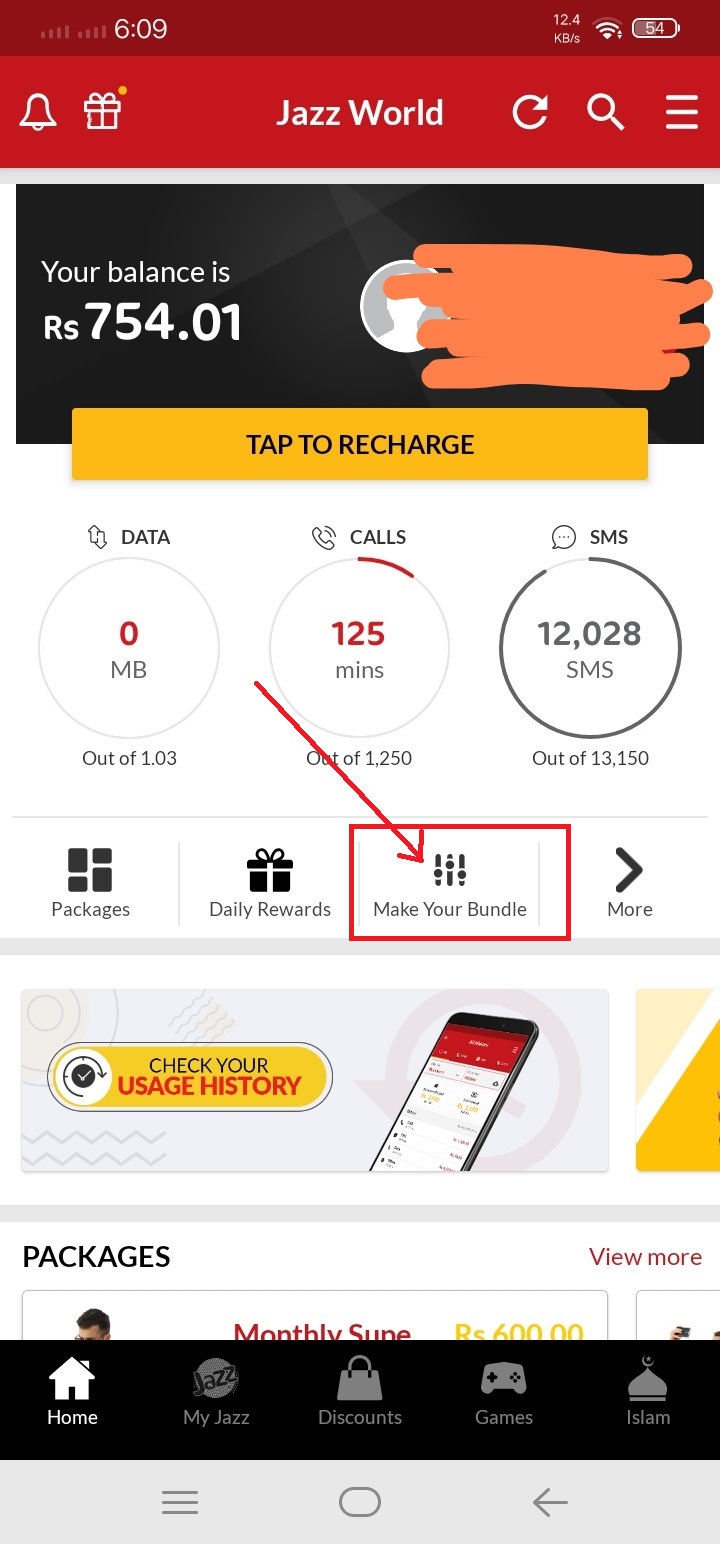Go to the Discounts bag tab
This screenshot has height=1544, width=720.
pos(360,1394)
